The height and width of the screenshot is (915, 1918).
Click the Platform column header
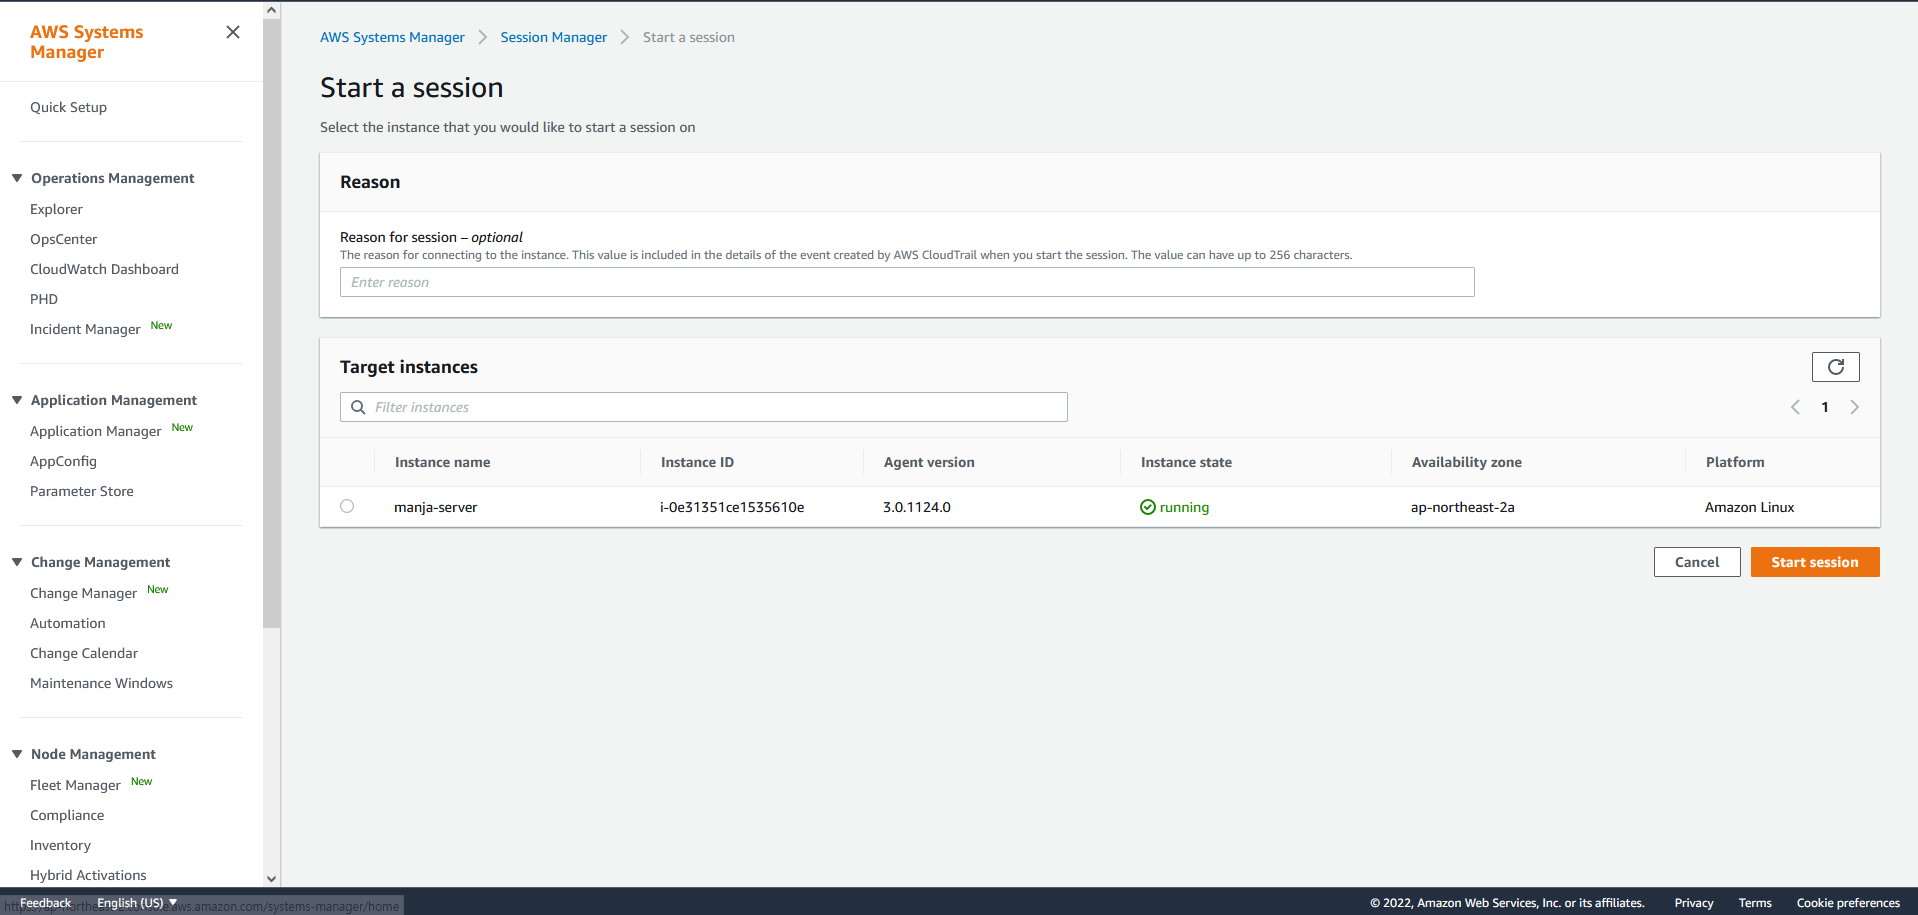point(1735,462)
